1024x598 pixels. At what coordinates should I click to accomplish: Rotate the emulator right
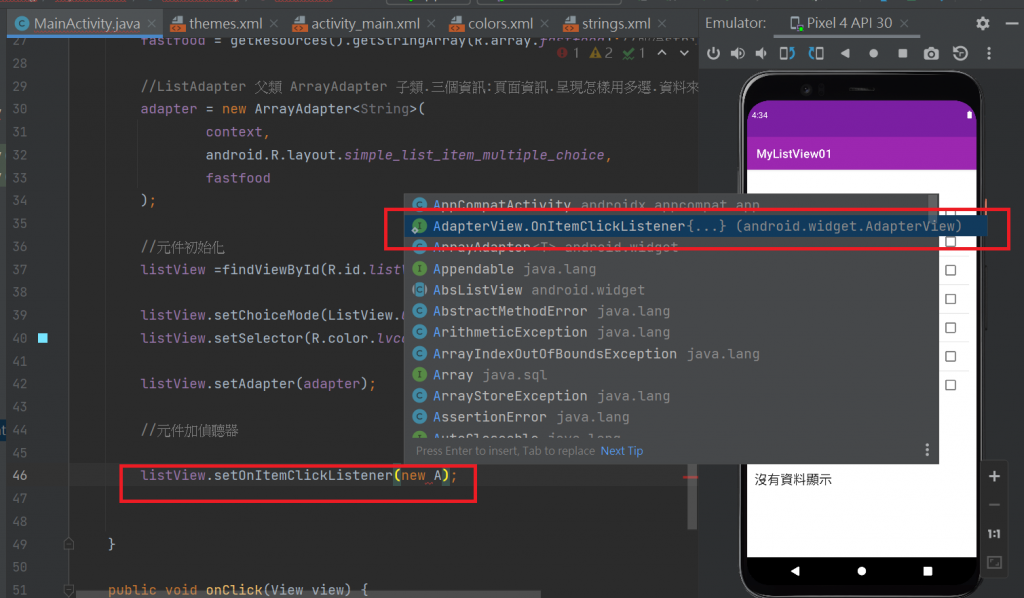(x=816, y=54)
